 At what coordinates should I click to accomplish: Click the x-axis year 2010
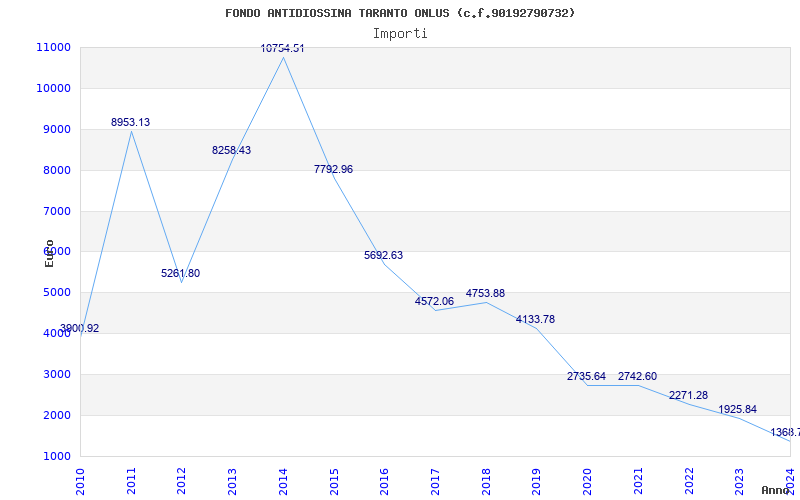[x=80, y=482]
